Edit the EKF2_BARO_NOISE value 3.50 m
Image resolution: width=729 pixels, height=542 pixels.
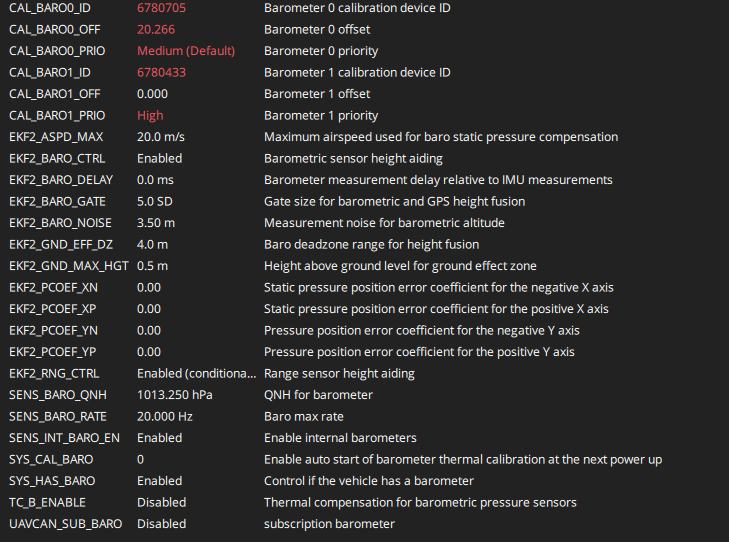click(x=156, y=223)
